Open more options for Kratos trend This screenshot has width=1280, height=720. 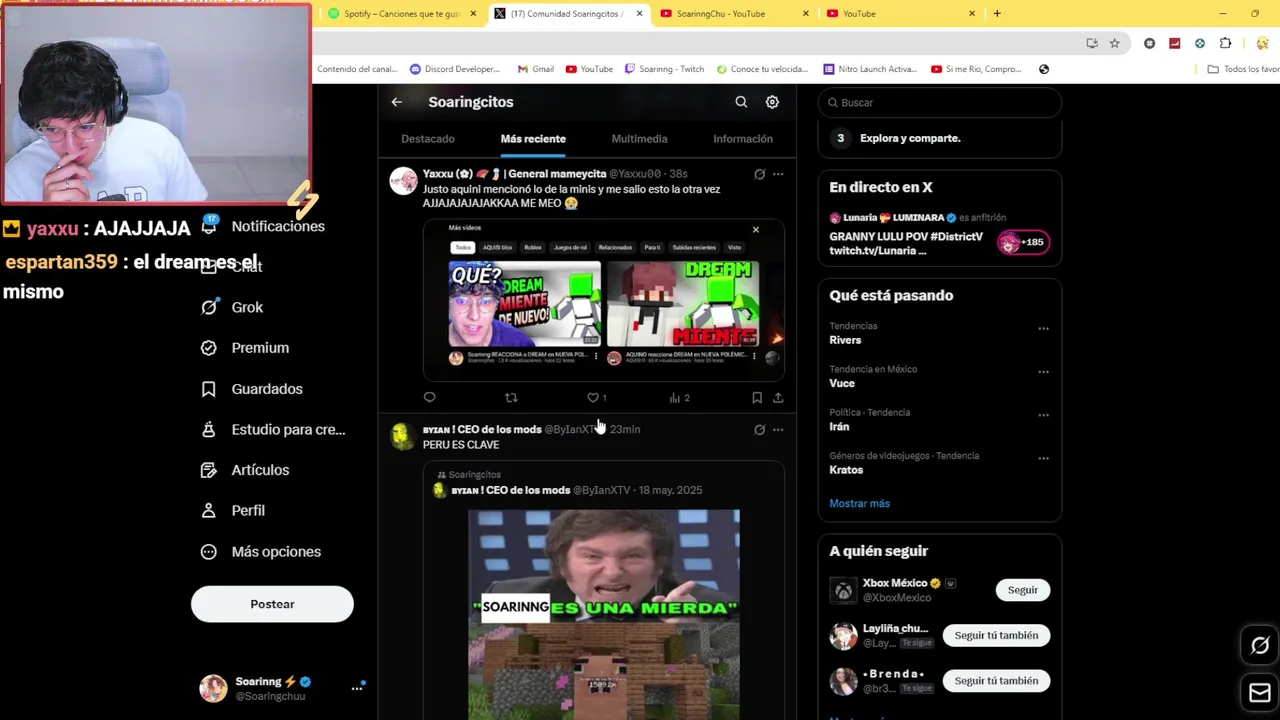[1043, 458]
